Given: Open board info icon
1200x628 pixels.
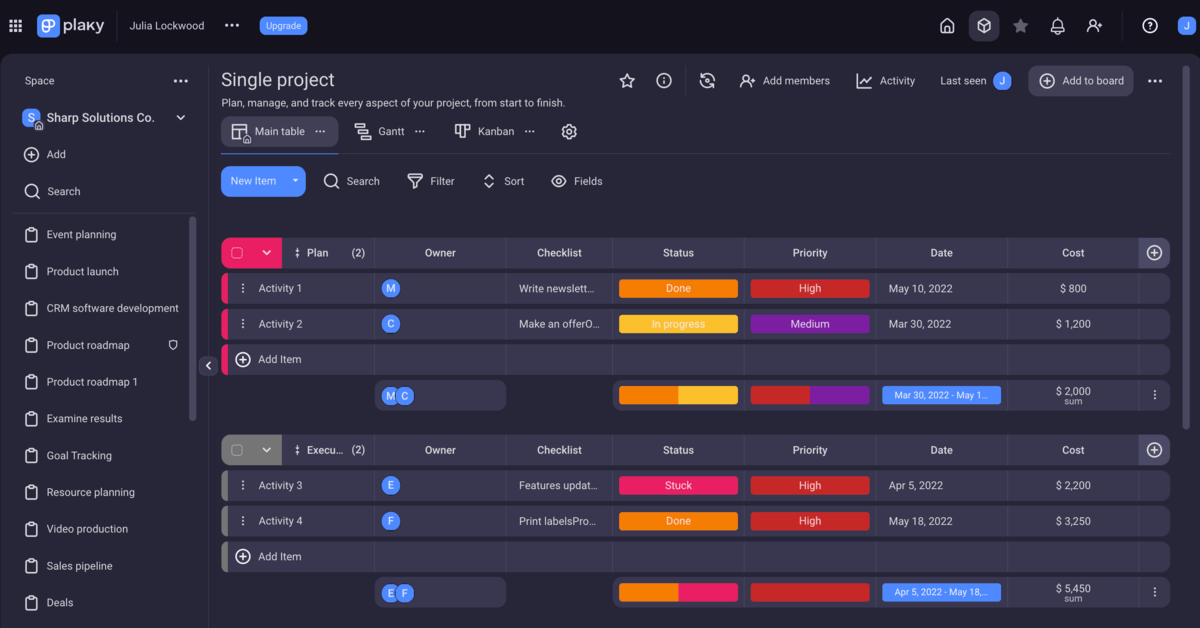Looking at the screenshot, I should coord(664,81).
